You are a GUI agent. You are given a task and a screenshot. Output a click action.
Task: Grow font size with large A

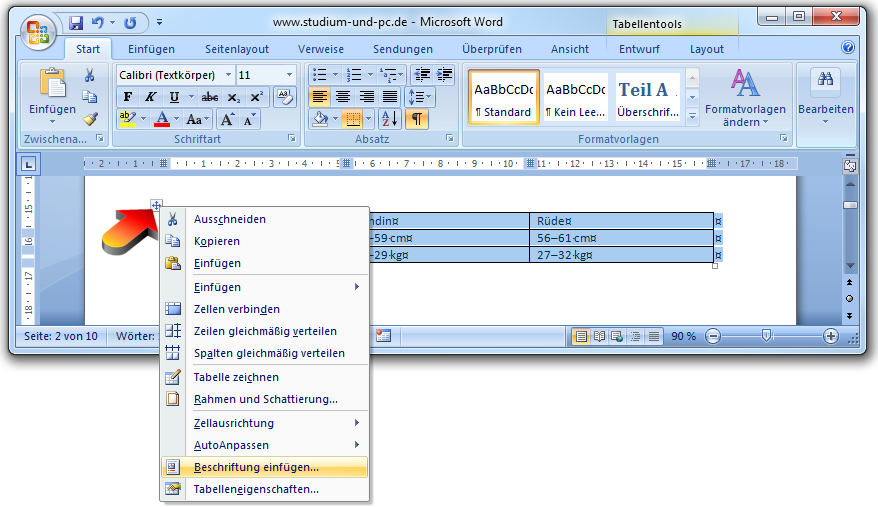227,119
